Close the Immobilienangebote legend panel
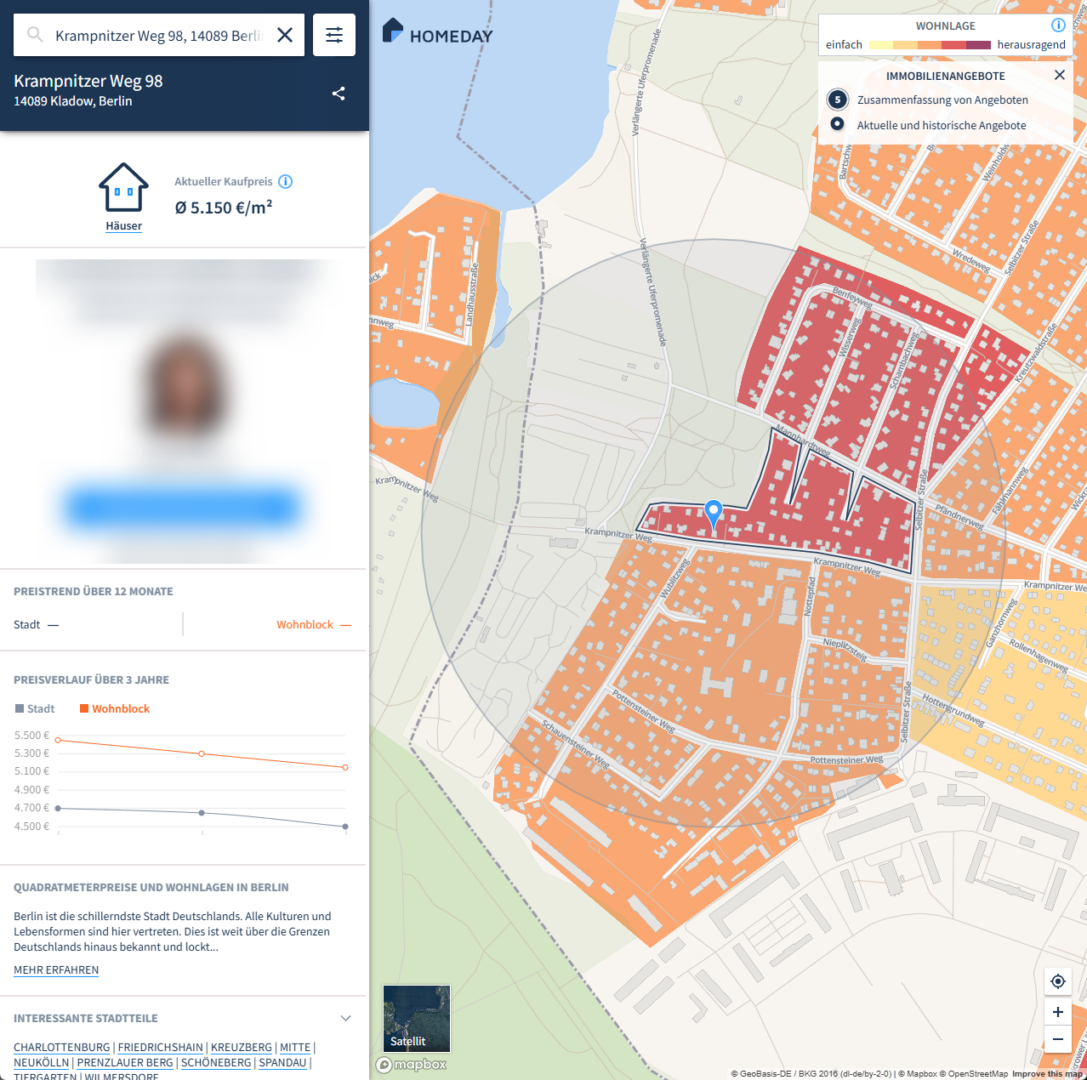This screenshot has height=1080, width=1087. point(1059,75)
